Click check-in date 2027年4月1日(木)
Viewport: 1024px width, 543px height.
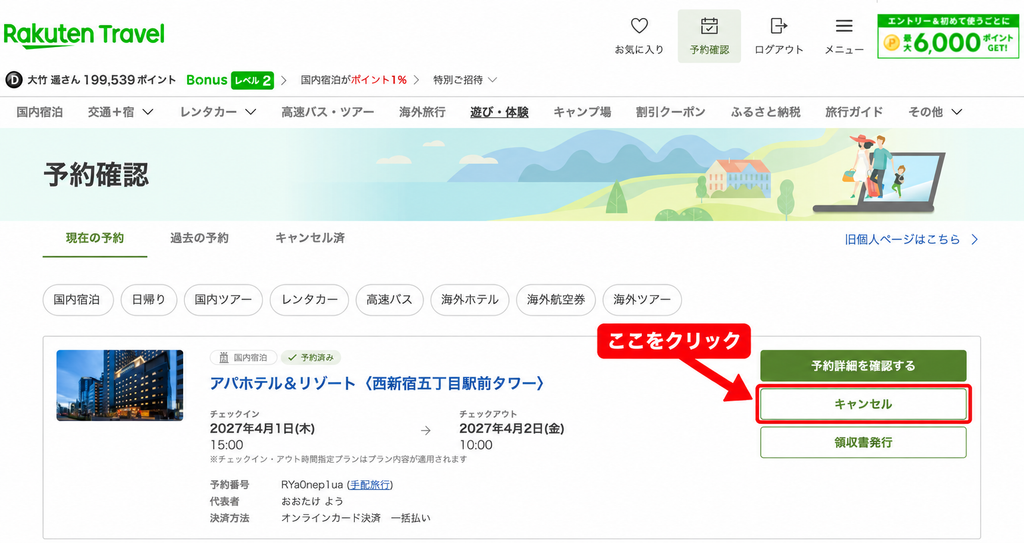[262, 429]
